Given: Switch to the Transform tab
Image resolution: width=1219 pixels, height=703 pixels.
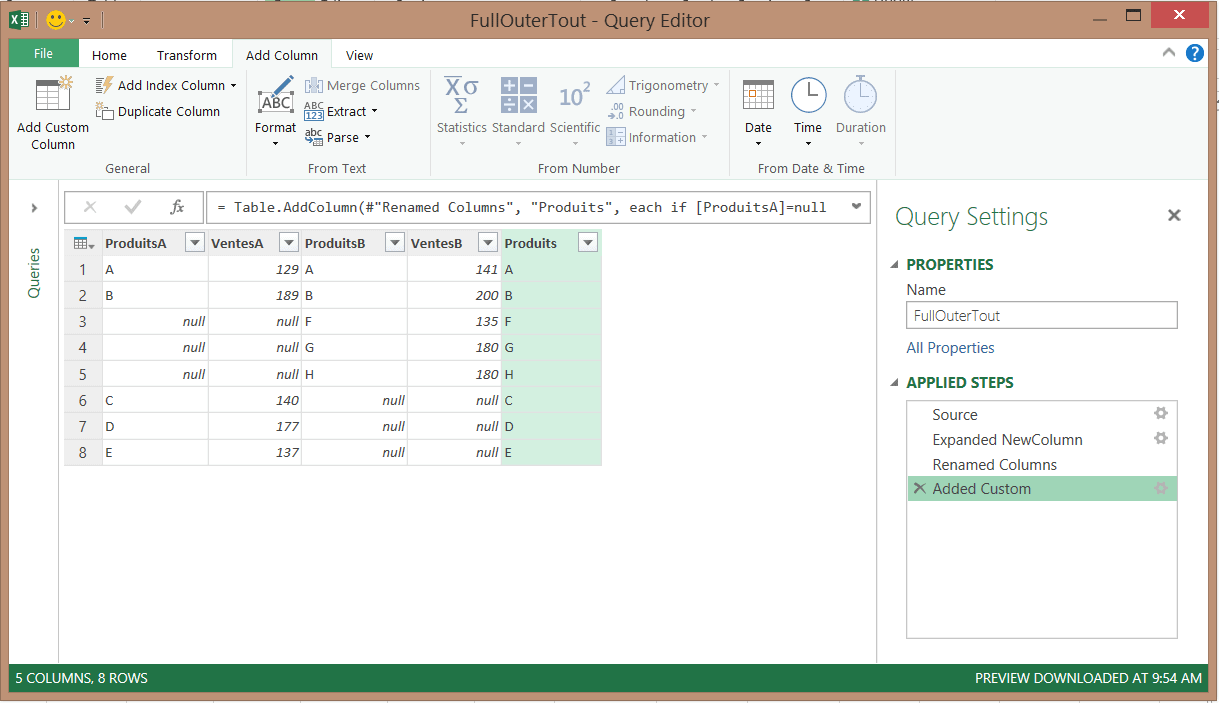Looking at the screenshot, I should [186, 55].
